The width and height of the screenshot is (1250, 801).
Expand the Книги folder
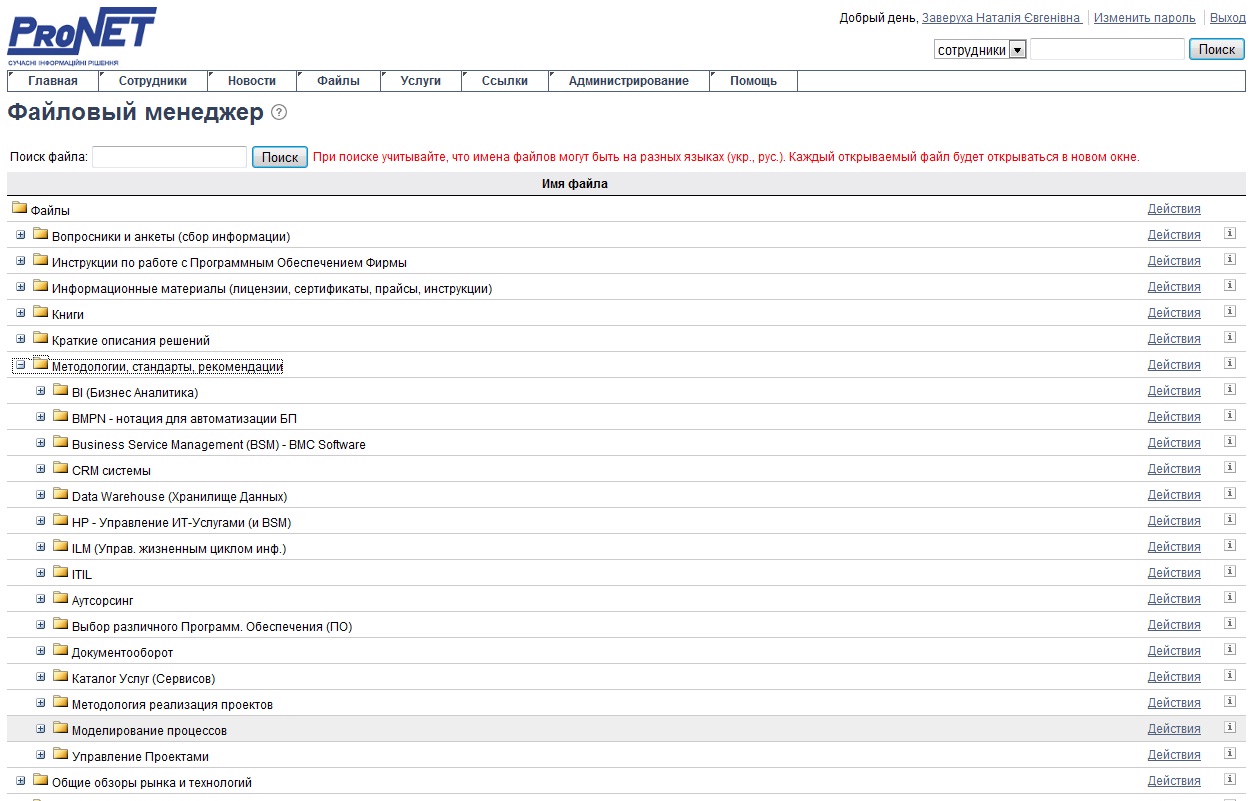click(x=21, y=313)
